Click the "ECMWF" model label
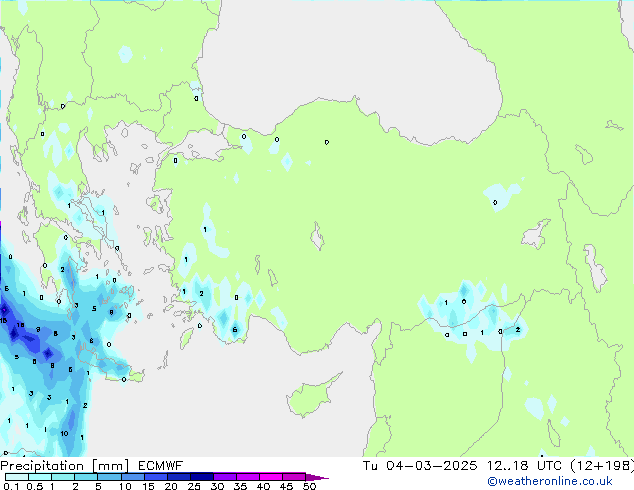 [x=161, y=466]
